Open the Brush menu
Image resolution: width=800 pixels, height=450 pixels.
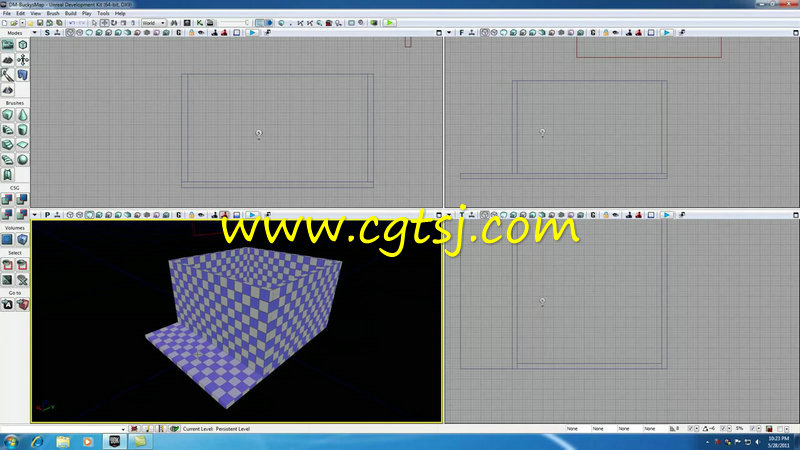53,13
